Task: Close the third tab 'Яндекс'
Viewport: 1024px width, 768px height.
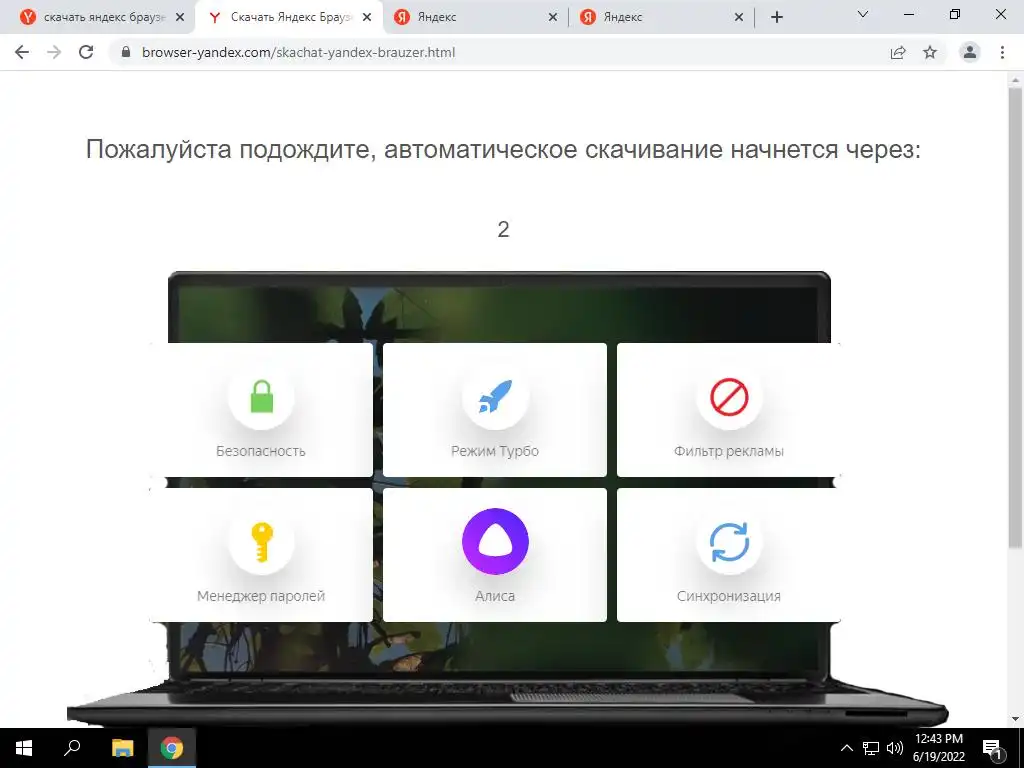Action: [x=553, y=18]
